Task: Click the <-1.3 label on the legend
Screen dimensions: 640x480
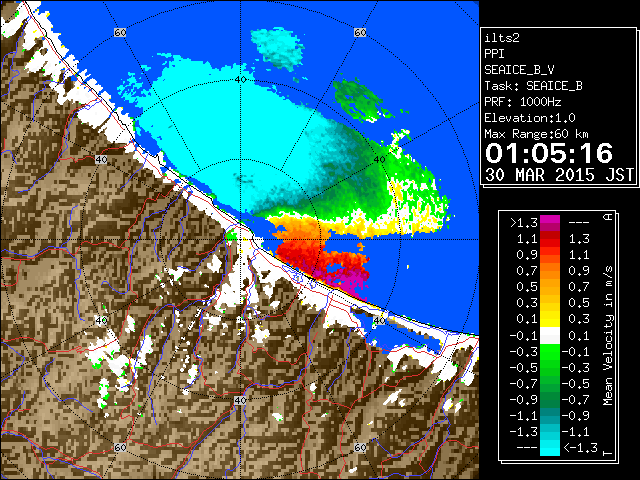Action: (580, 448)
